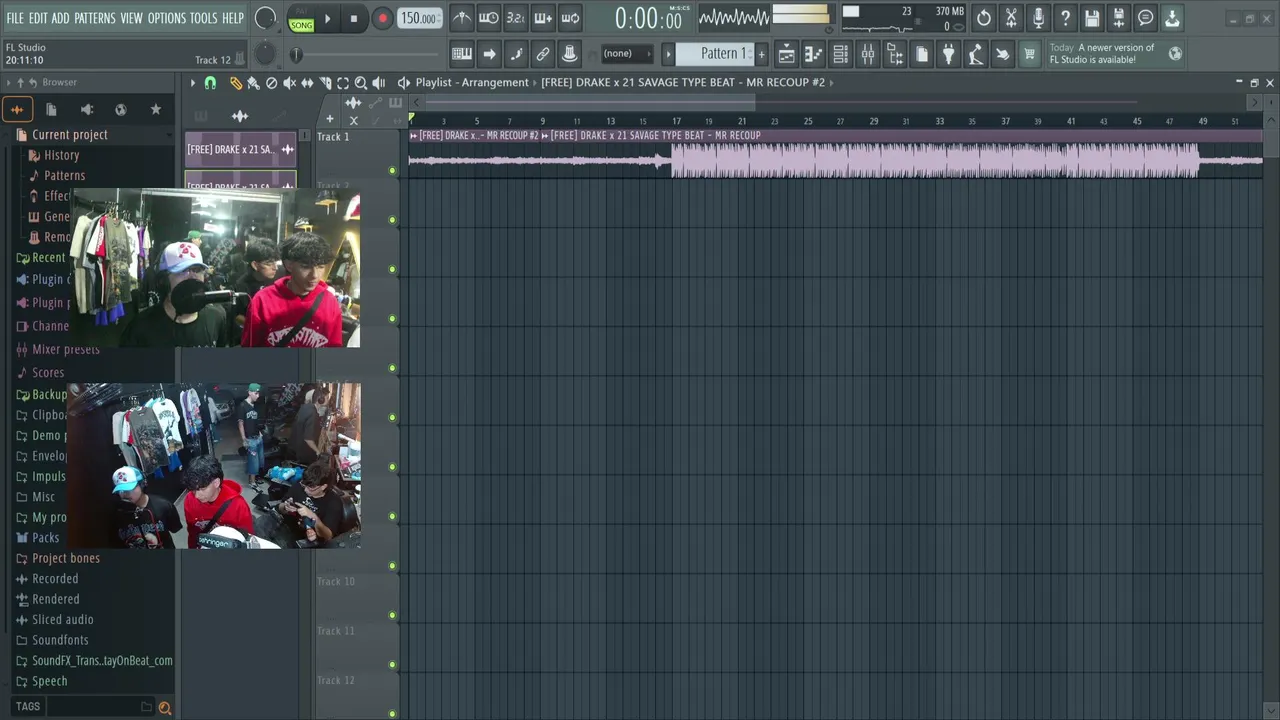
Task: Toggle Pattern/Song mode button
Action: 301,19
